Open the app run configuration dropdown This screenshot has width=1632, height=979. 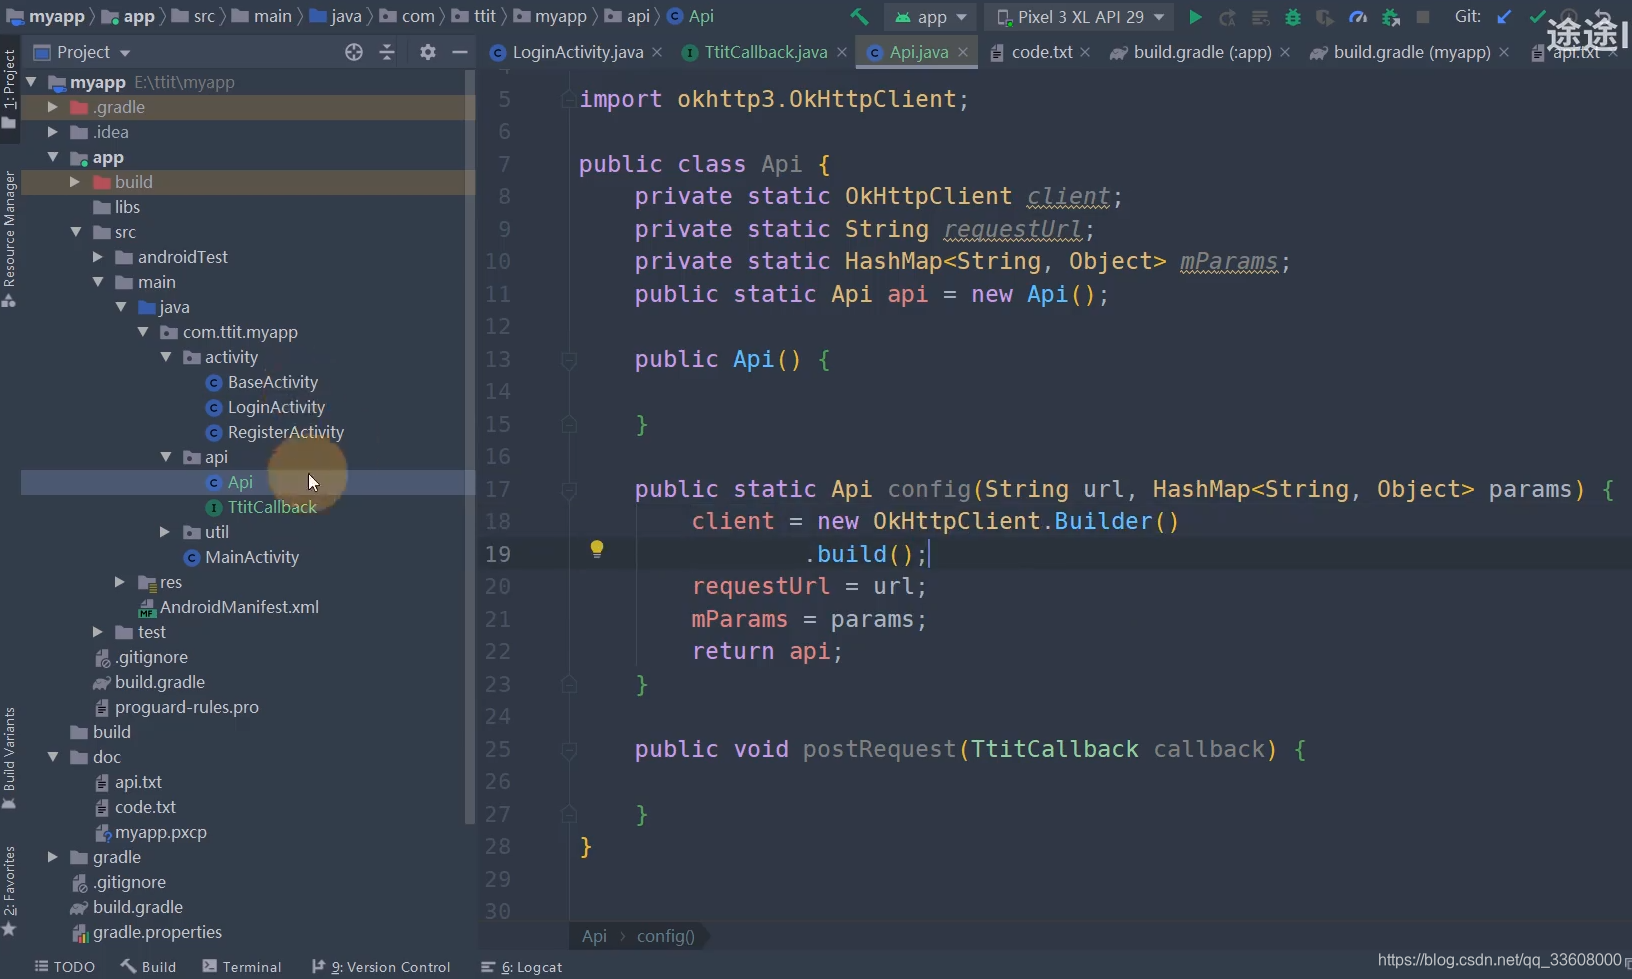tap(932, 17)
